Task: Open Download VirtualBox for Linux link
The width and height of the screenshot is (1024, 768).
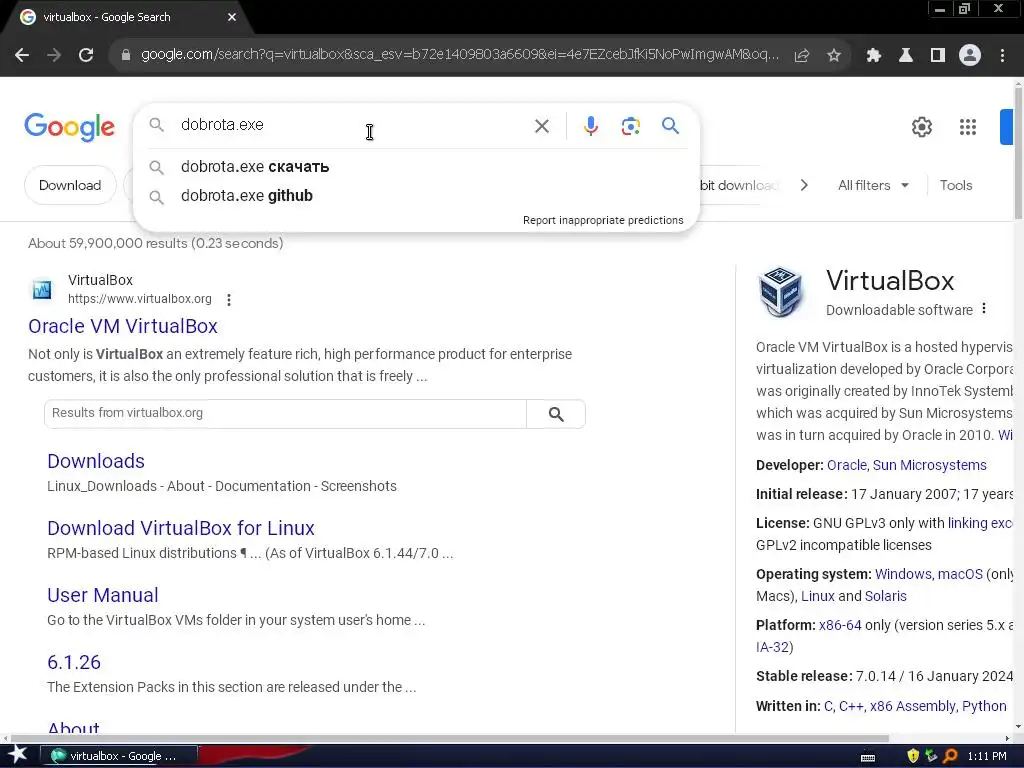Action: tap(181, 528)
